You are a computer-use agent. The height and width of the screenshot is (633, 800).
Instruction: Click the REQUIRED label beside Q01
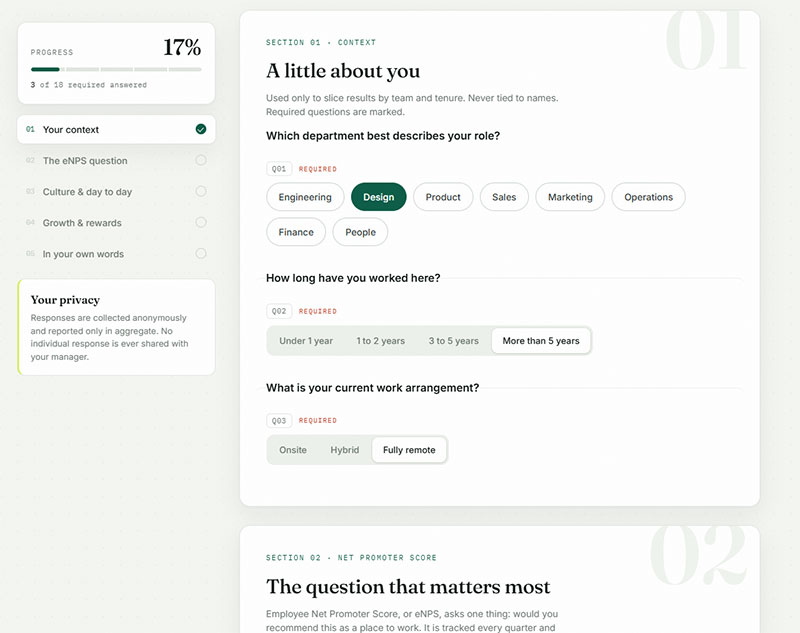[x=318, y=169]
